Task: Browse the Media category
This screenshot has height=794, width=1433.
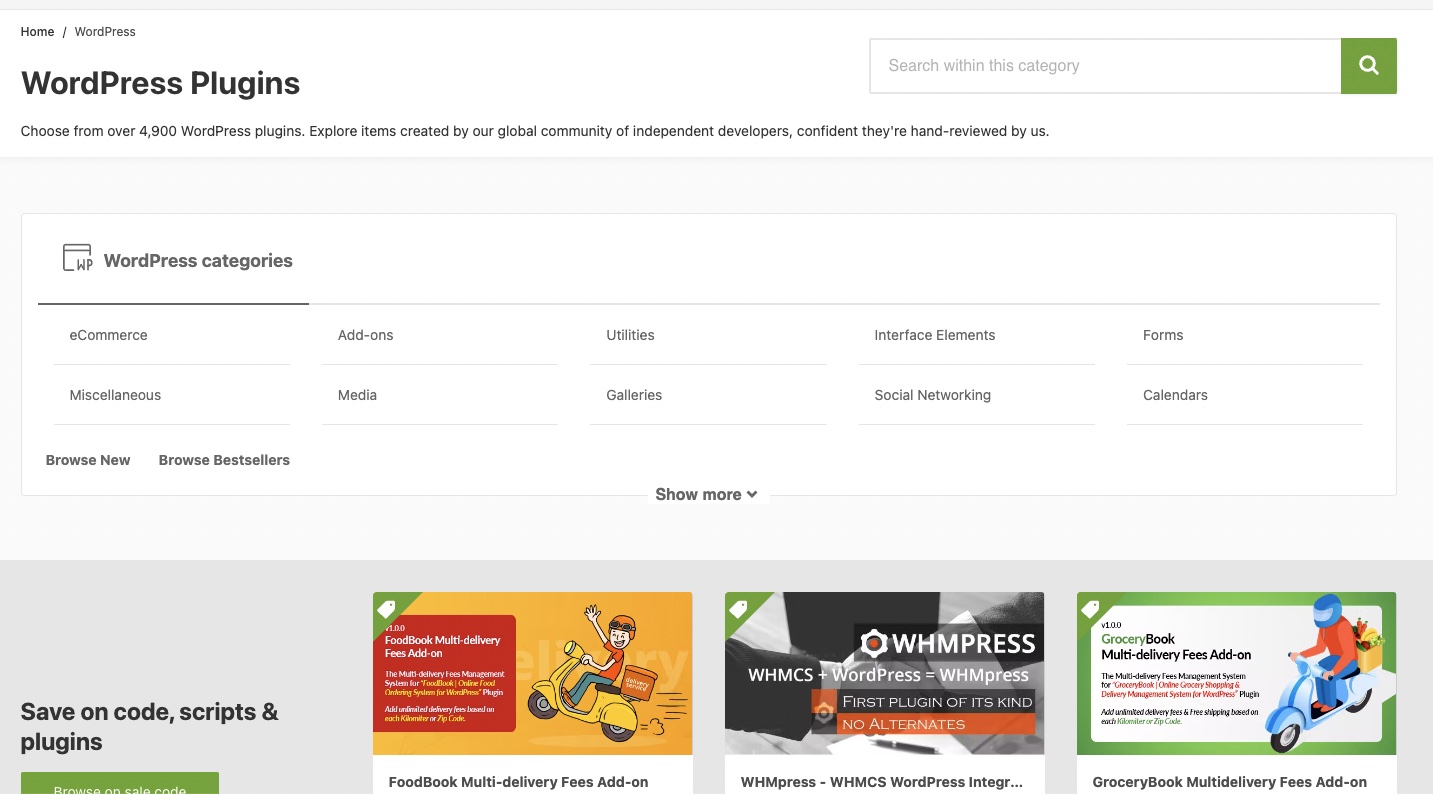Action: coord(357,395)
